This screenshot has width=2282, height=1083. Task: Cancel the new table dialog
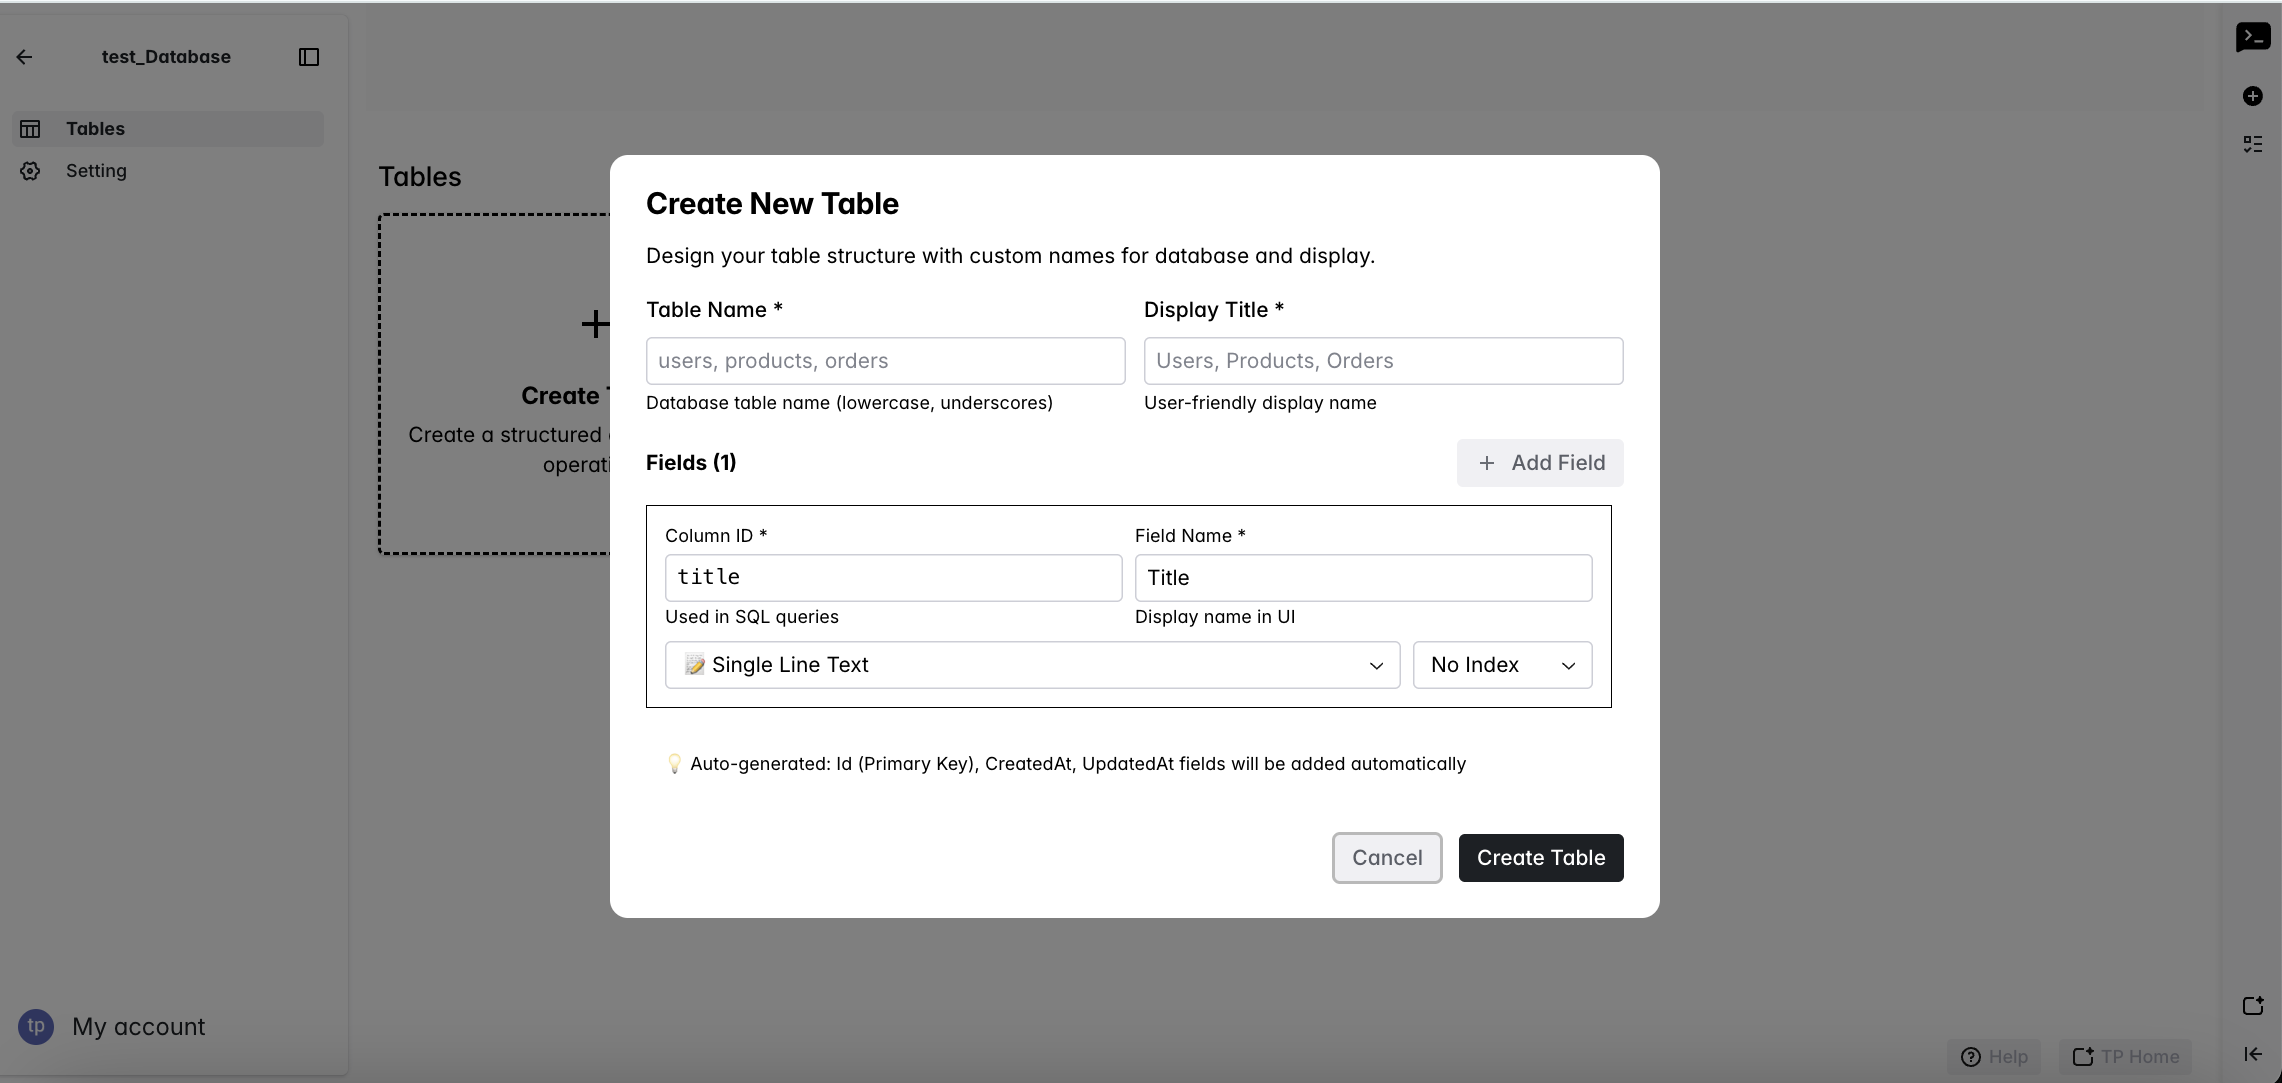1386,858
